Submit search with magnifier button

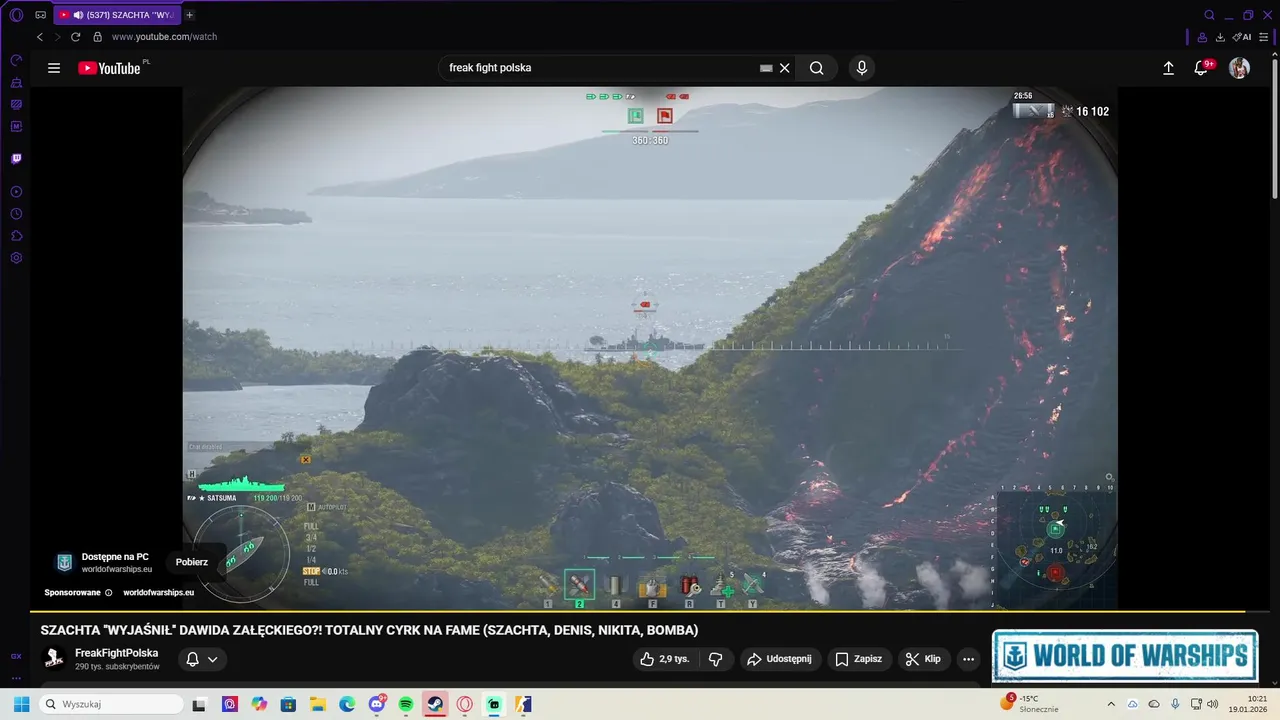pyautogui.click(x=817, y=68)
